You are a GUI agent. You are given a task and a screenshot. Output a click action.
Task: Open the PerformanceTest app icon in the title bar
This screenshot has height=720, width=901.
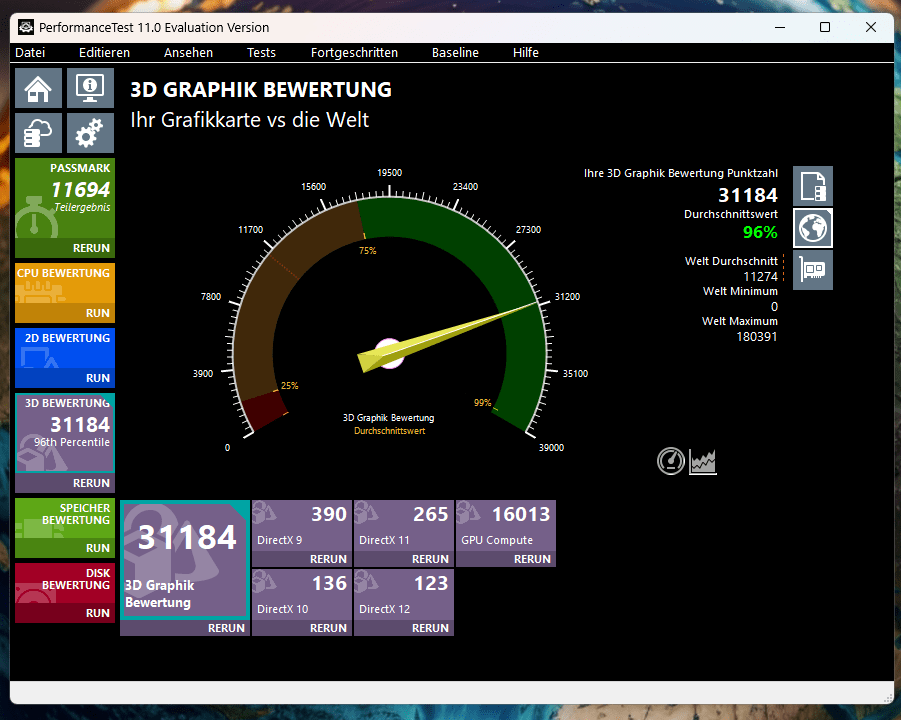[x=26, y=27]
